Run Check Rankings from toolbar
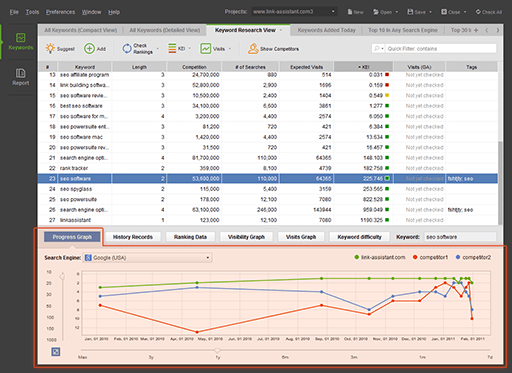512x373 pixels. point(137,49)
